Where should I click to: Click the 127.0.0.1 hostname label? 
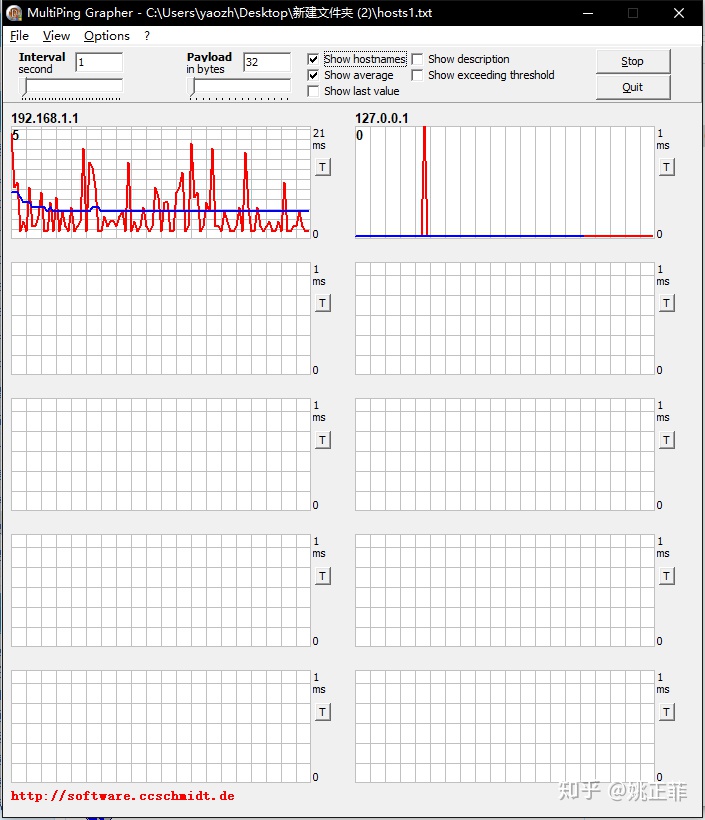pos(382,118)
